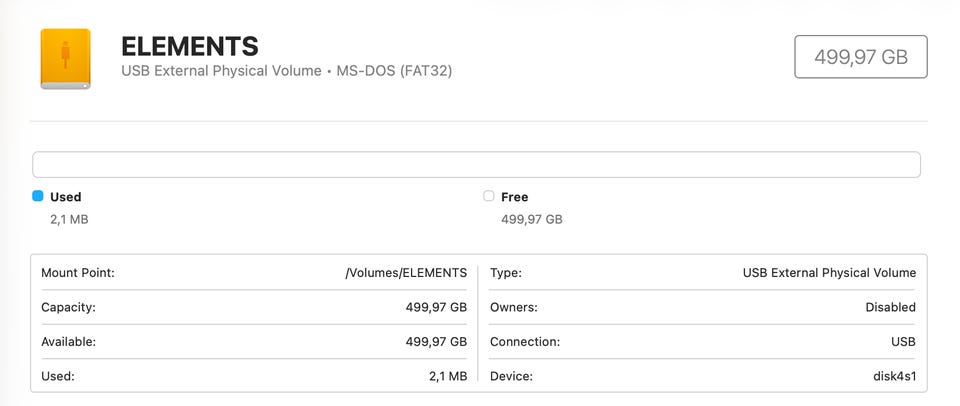Viewport: 960px width, 406px height.
Task: Click the disk usage bar
Action: pos(476,165)
